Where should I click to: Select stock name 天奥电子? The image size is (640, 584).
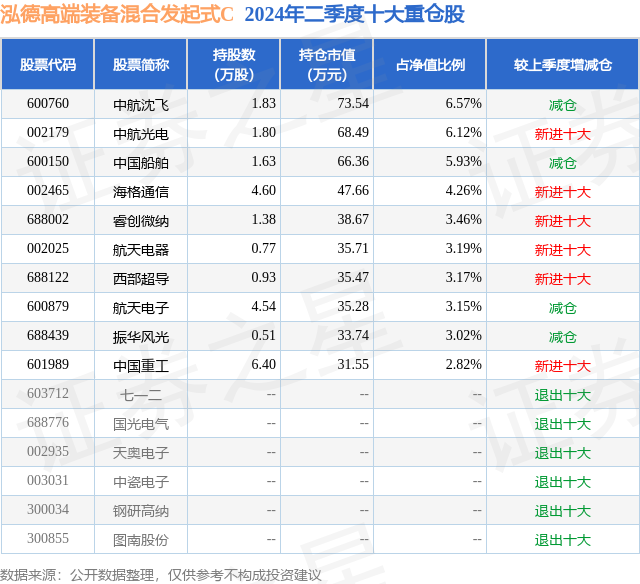pos(141,453)
